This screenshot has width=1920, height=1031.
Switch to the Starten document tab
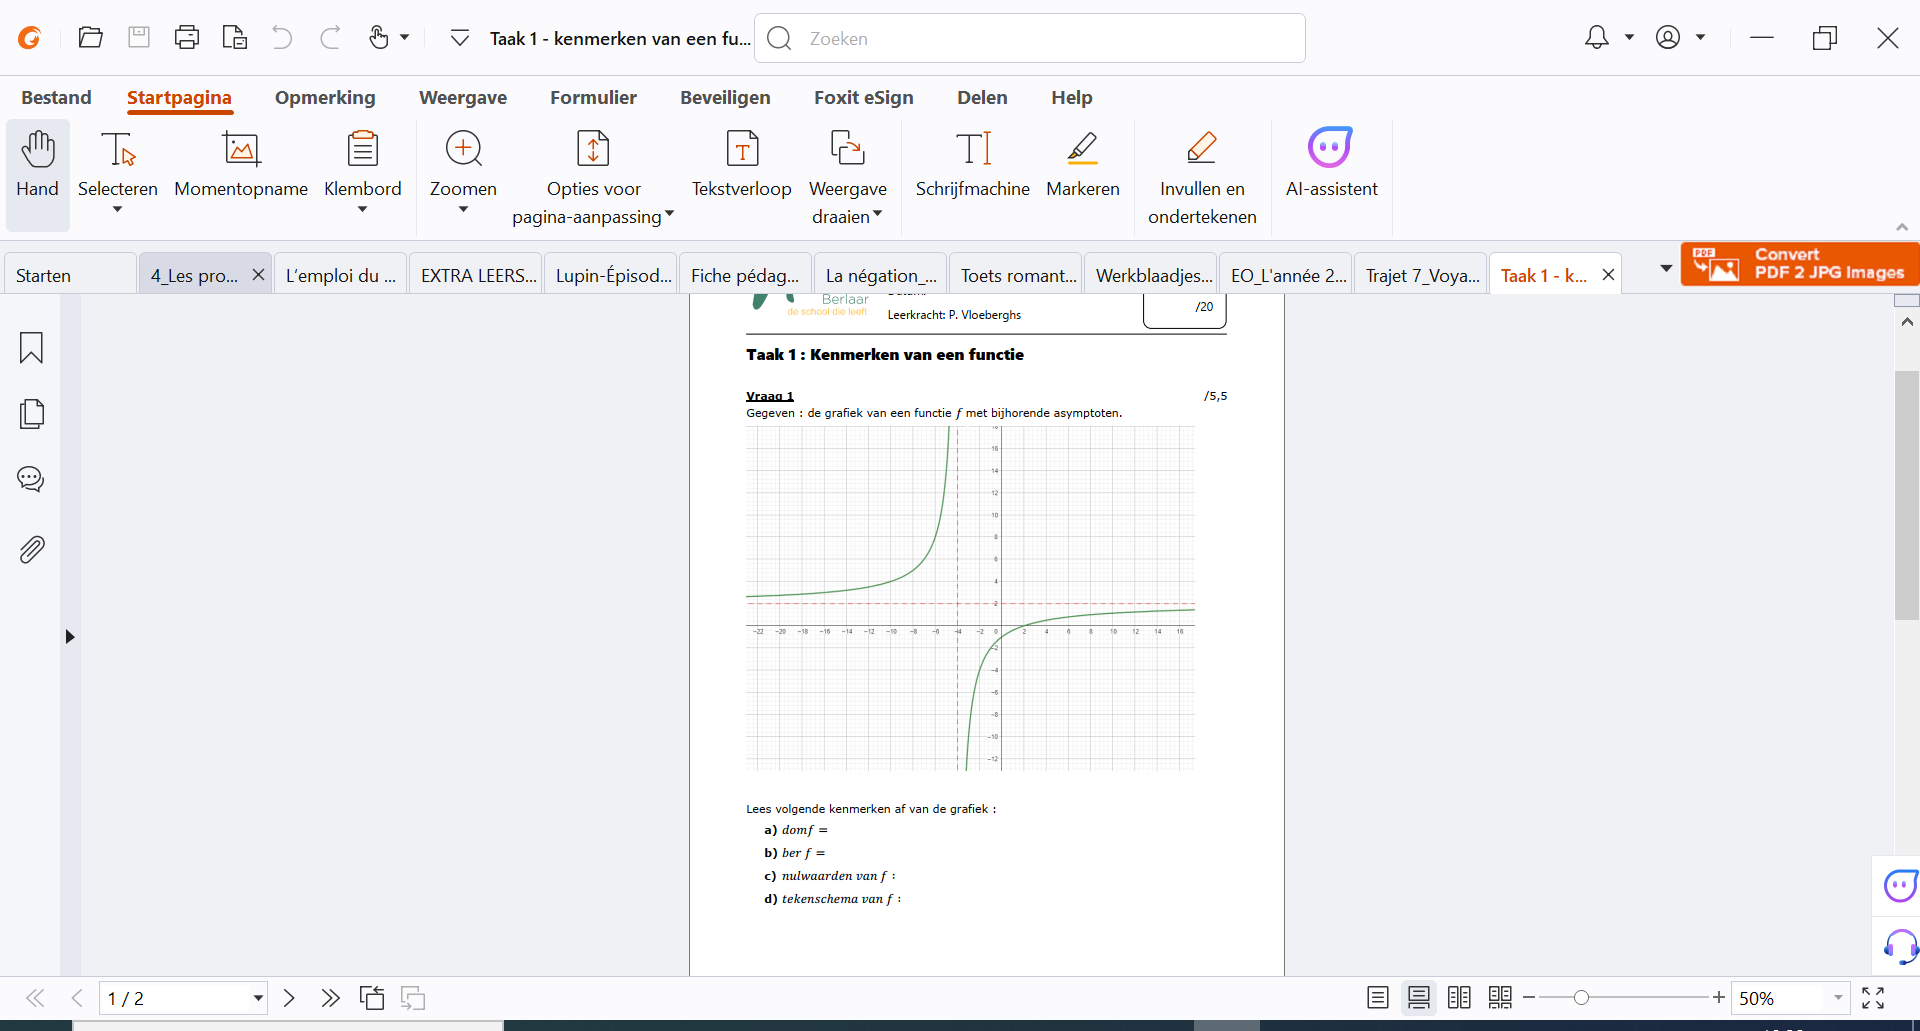pyautogui.click(x=70, y=275)
